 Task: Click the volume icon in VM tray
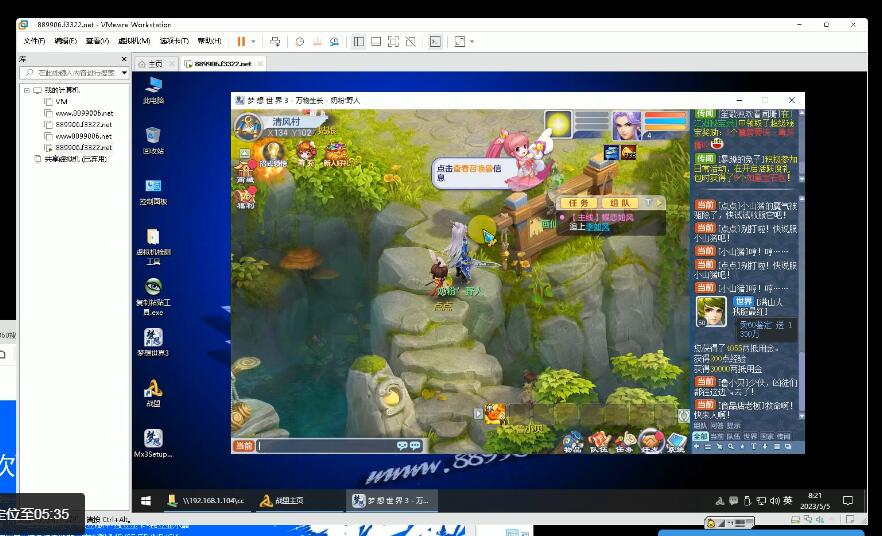click(775, 501)
